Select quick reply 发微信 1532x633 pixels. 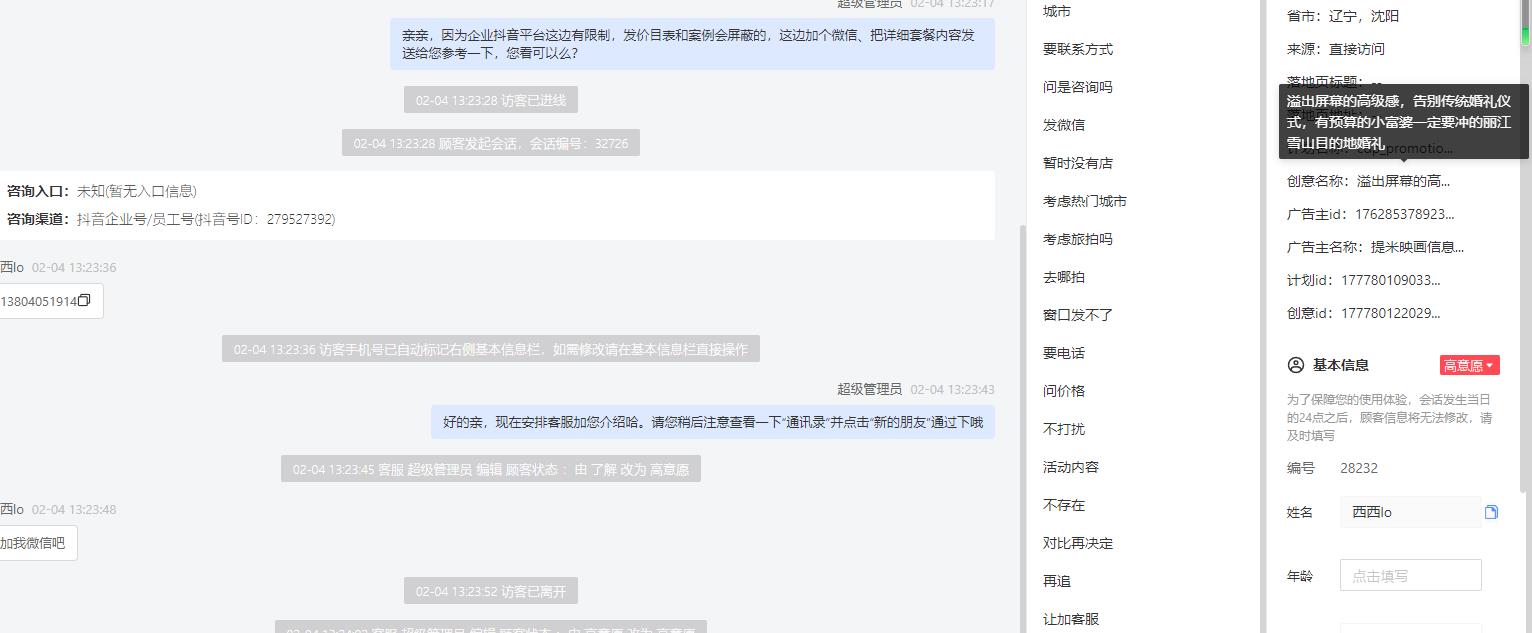coord(1064,125)
